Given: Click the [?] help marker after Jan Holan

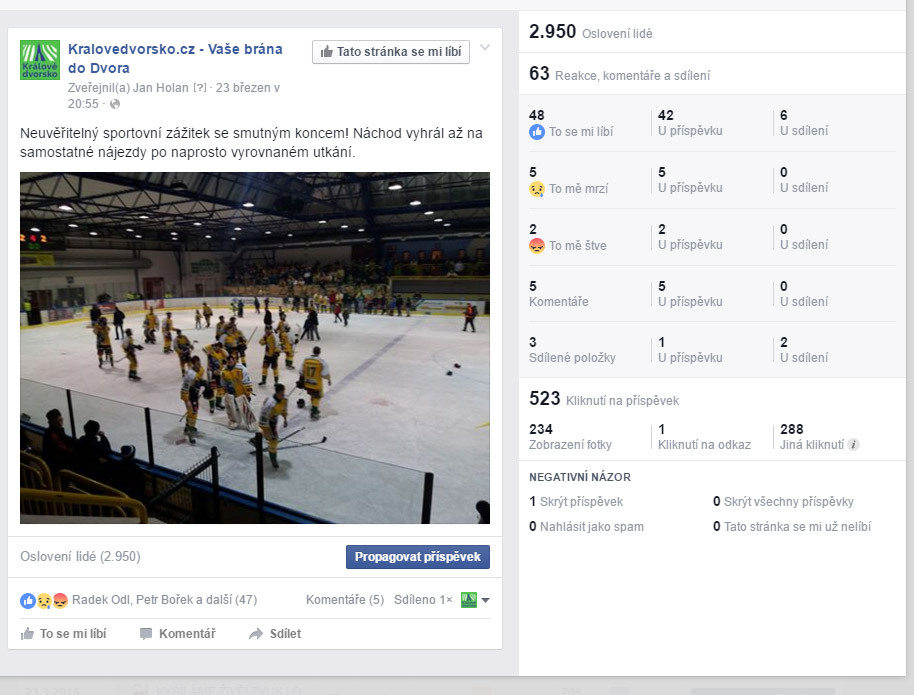Looking at the screenshot, I should (x=200, y=88).
